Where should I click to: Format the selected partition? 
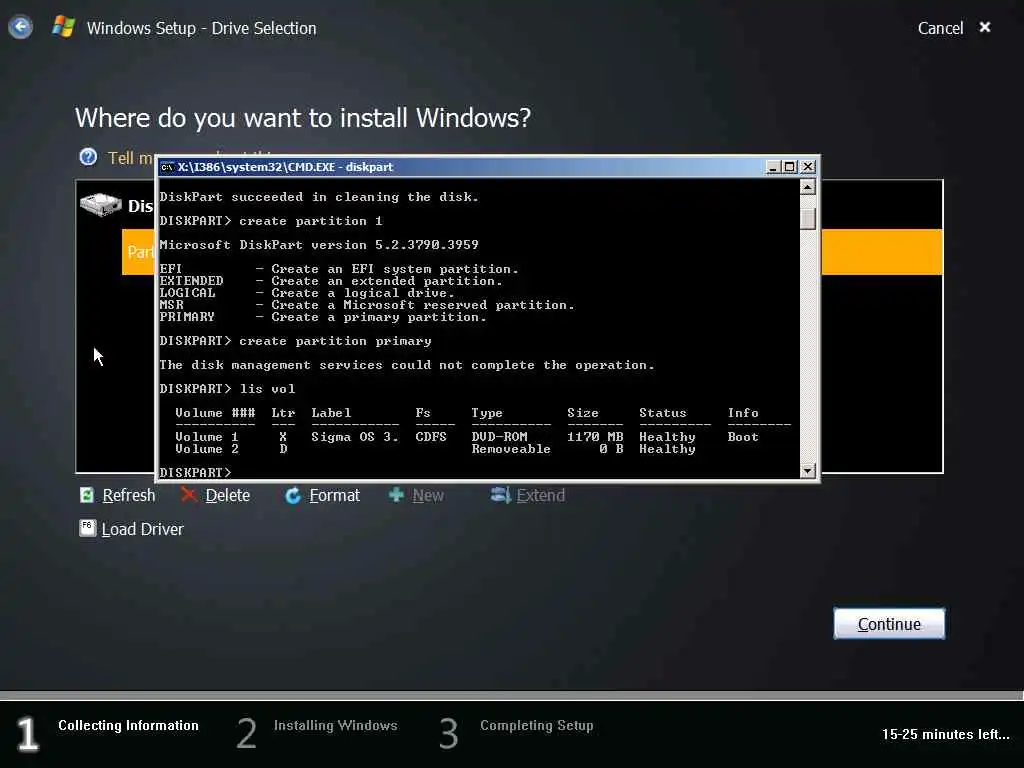click(334, 496)
